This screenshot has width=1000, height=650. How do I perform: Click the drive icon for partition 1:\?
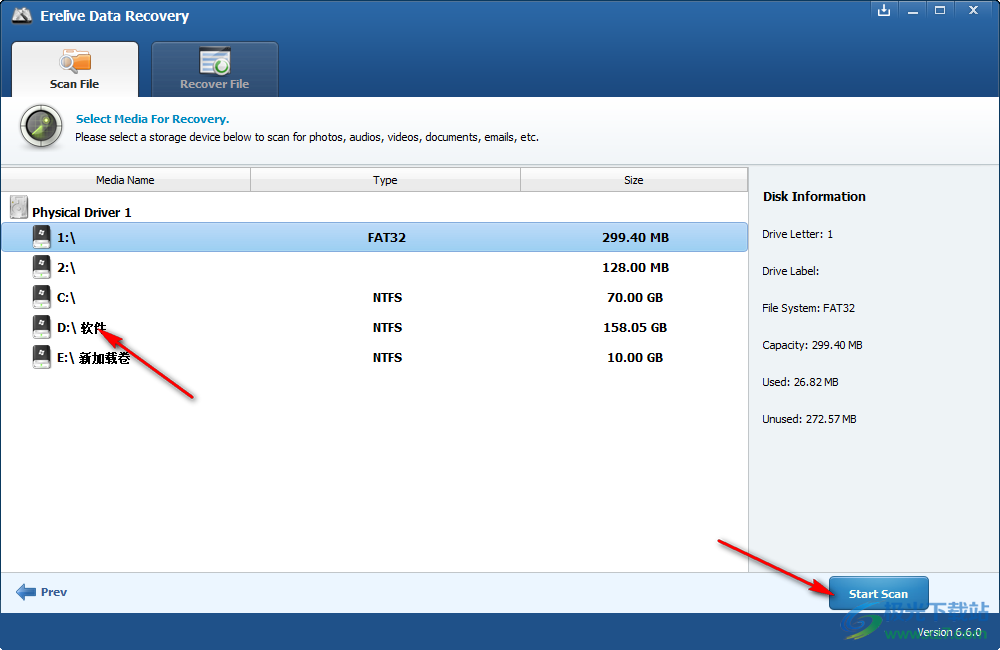41,237
